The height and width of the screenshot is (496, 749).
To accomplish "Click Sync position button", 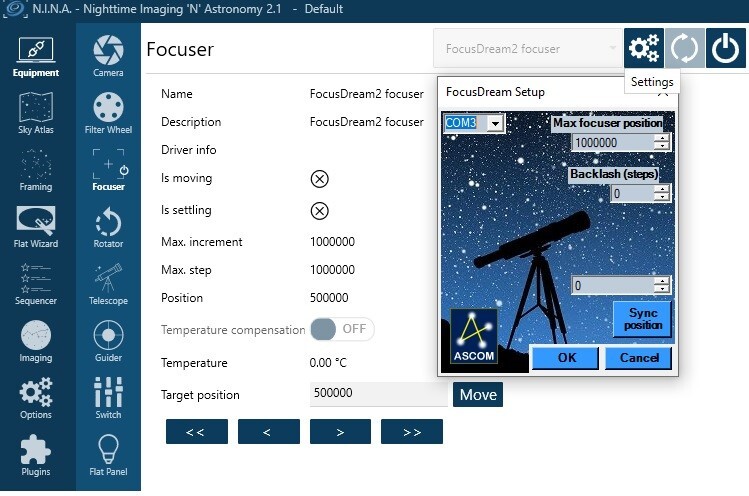I will pos(642,319).
